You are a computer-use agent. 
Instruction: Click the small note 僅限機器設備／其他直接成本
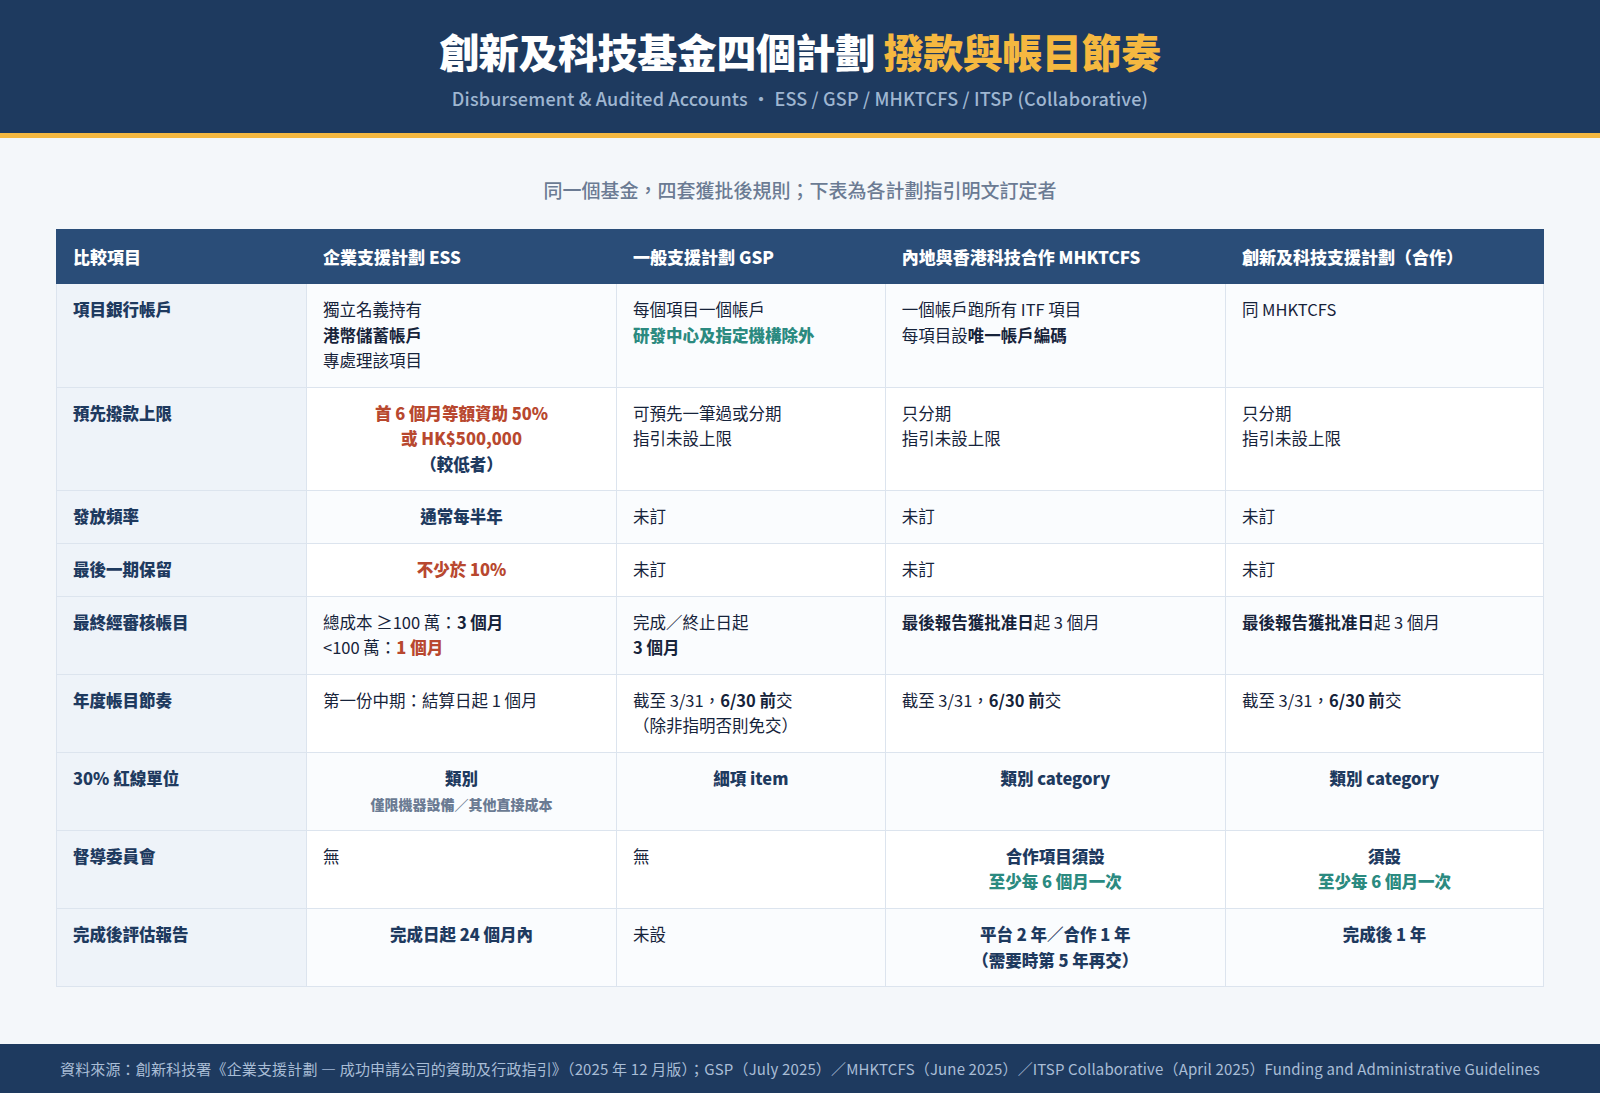coord(461,805)
